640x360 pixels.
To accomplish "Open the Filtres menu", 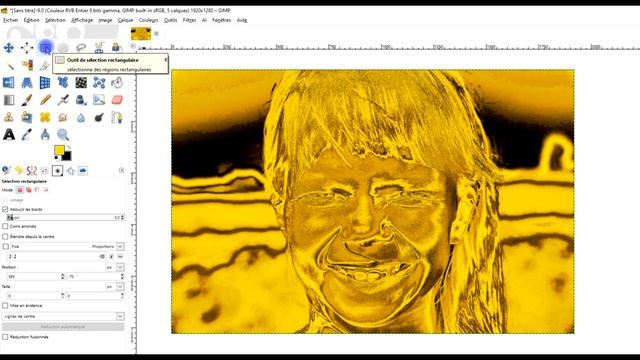I will [x=189, y=20].
